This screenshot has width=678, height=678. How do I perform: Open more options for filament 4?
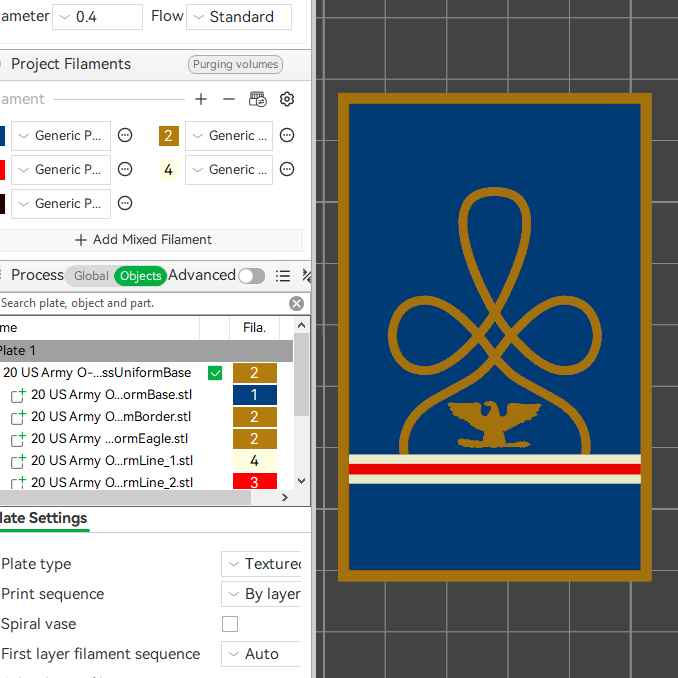click(287, 169)
